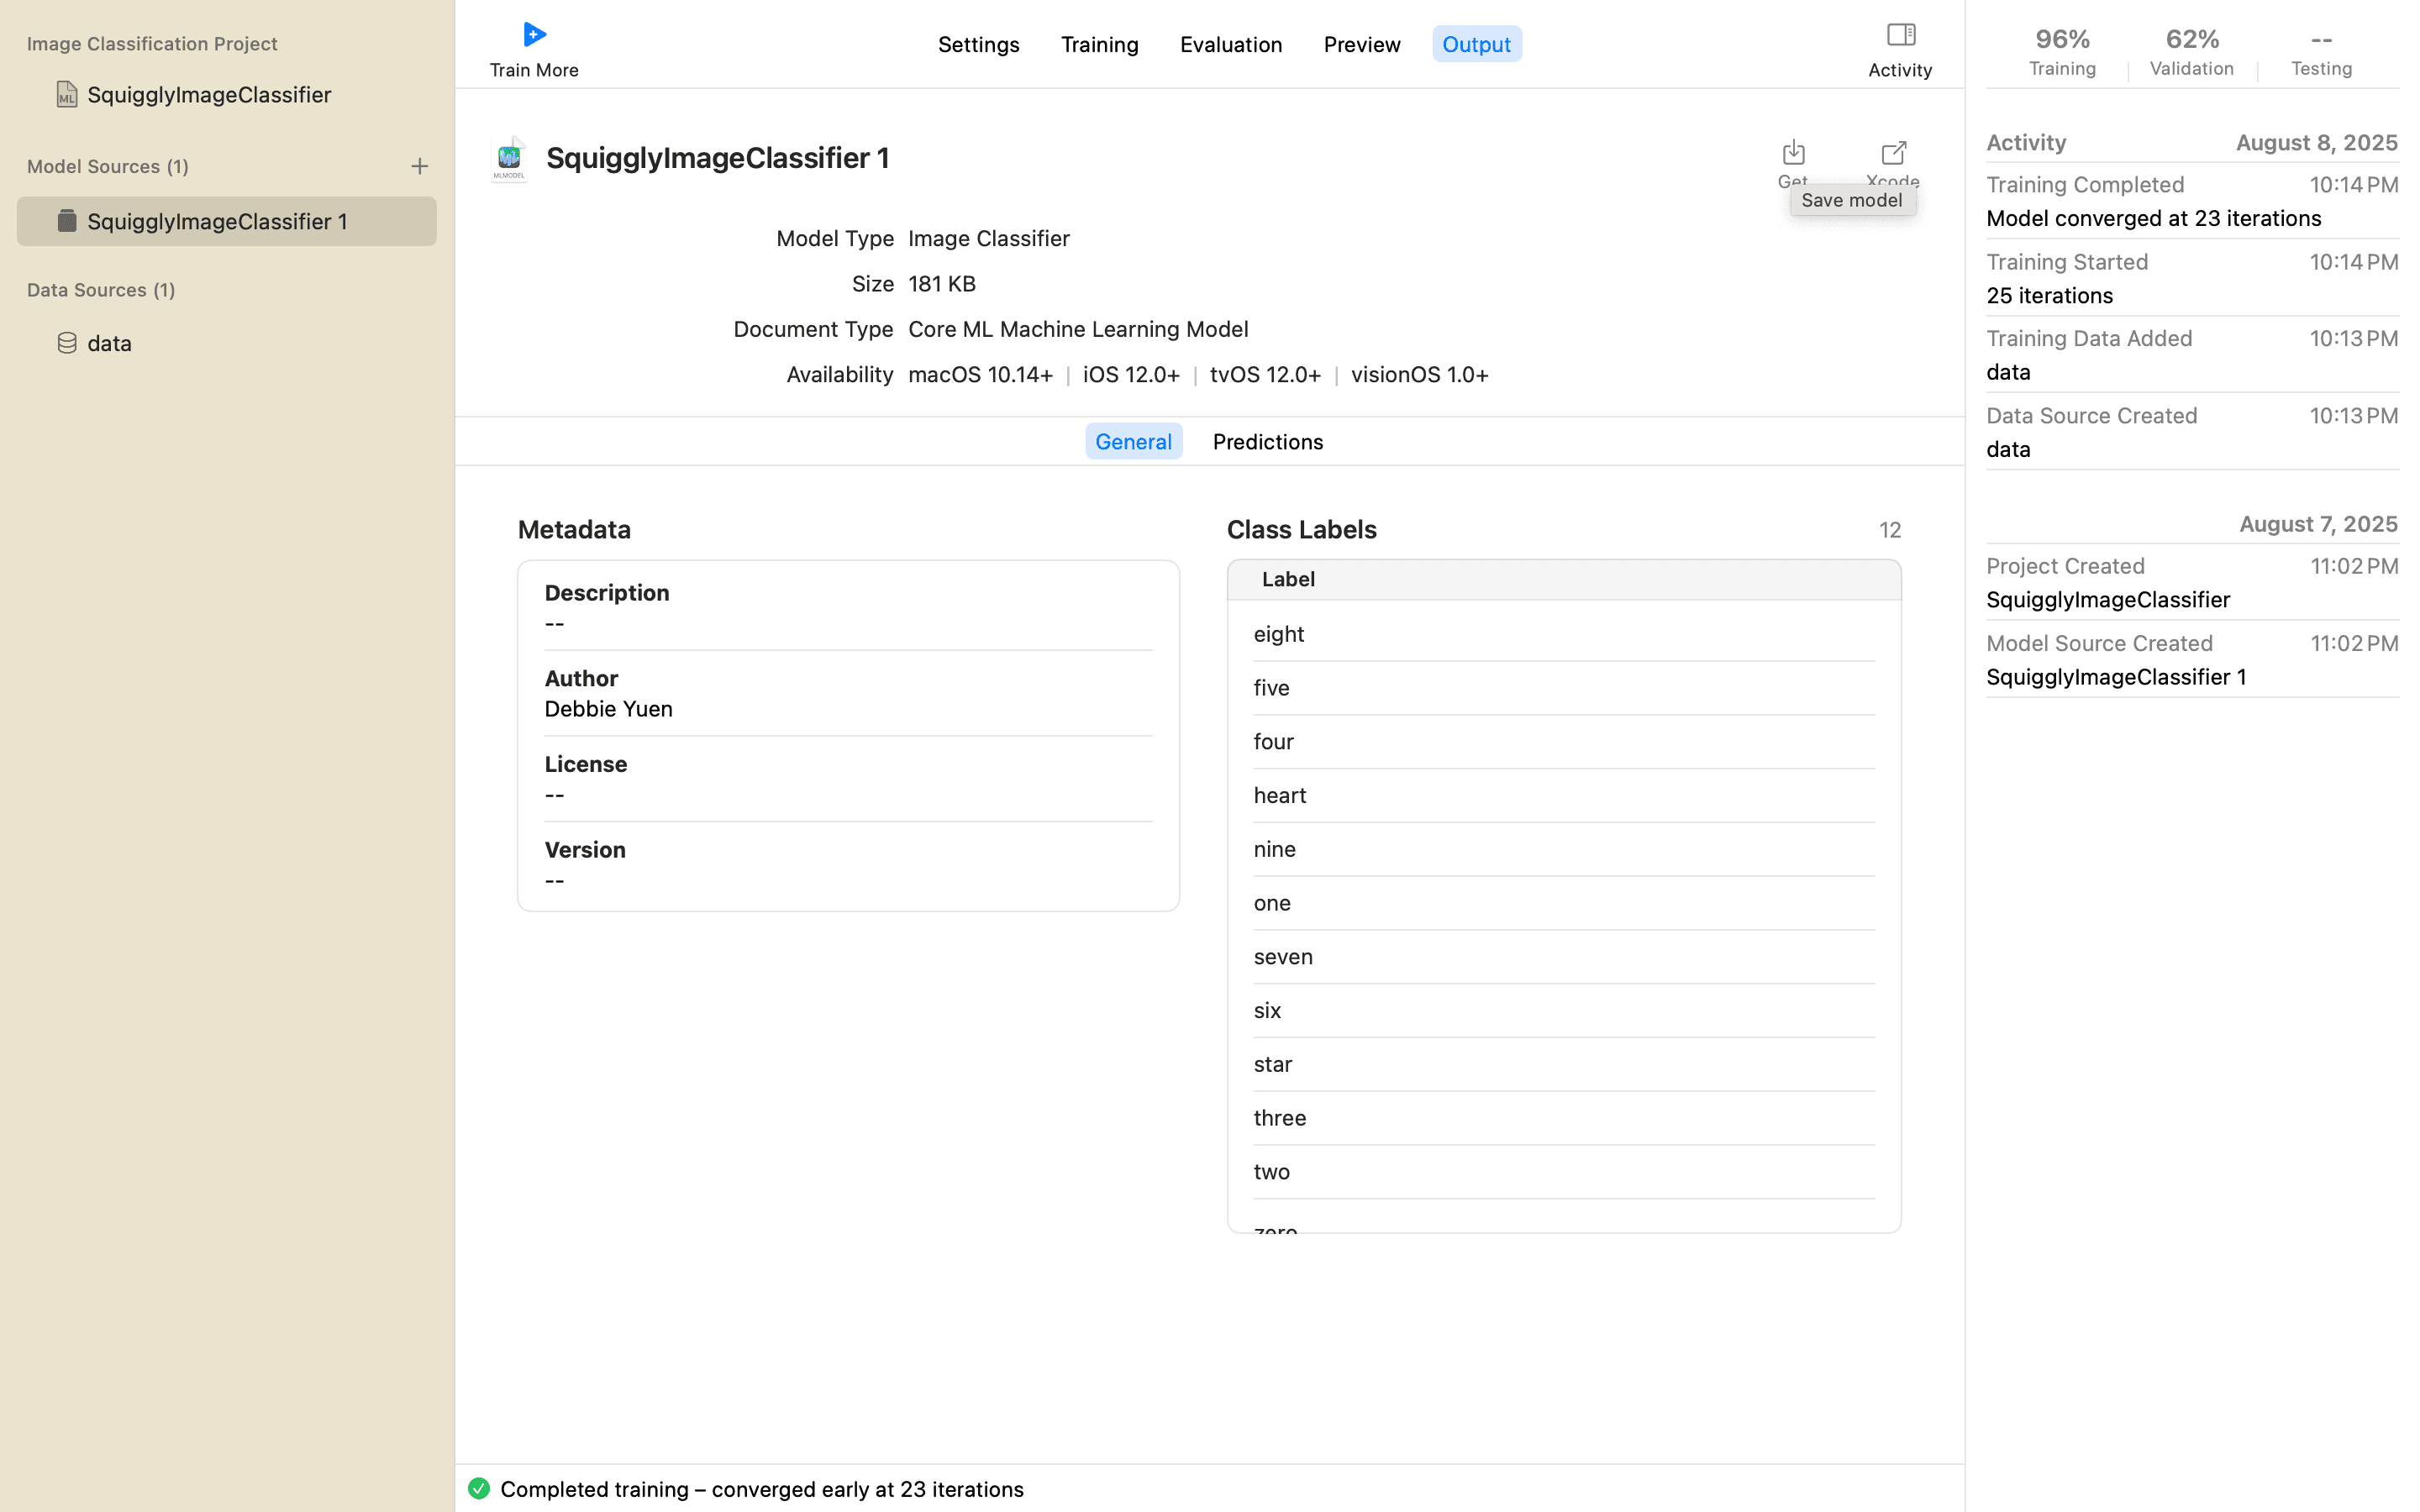Click the mlmodel file icon beside title

tap(509, 158)
